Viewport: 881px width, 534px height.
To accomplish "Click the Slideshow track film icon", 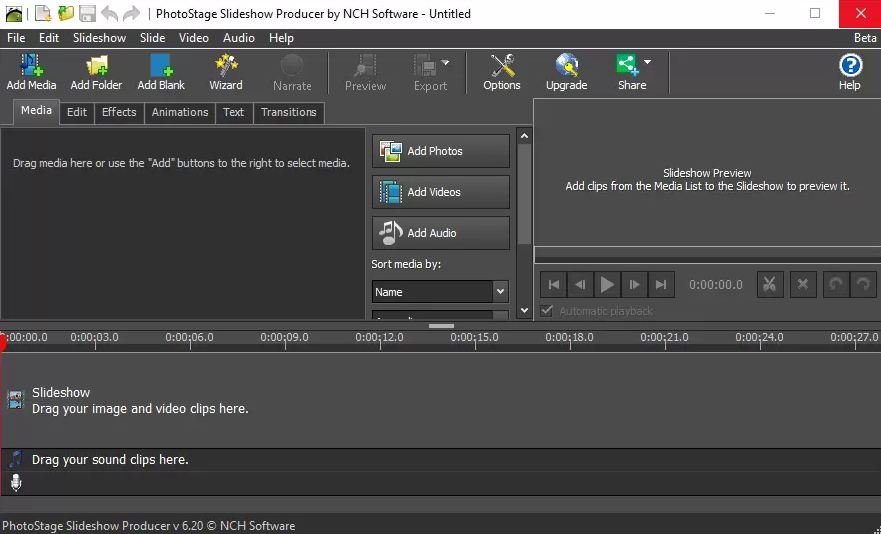I will click(x=15, y=400).
